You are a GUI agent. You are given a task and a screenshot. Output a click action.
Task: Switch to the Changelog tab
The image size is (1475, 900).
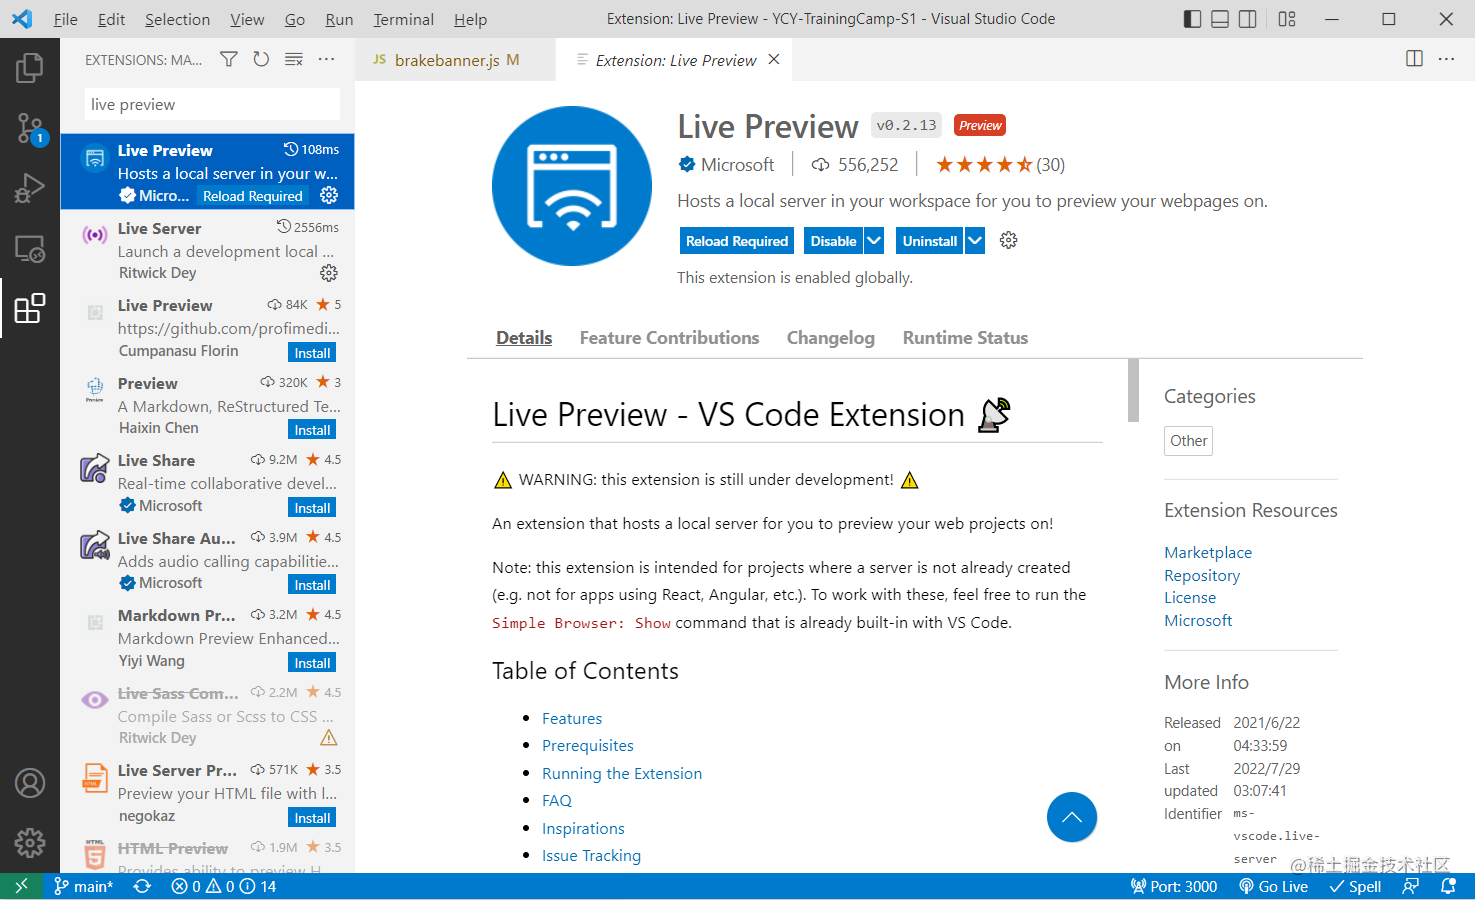pyautogui.click(x=830, y=338)
